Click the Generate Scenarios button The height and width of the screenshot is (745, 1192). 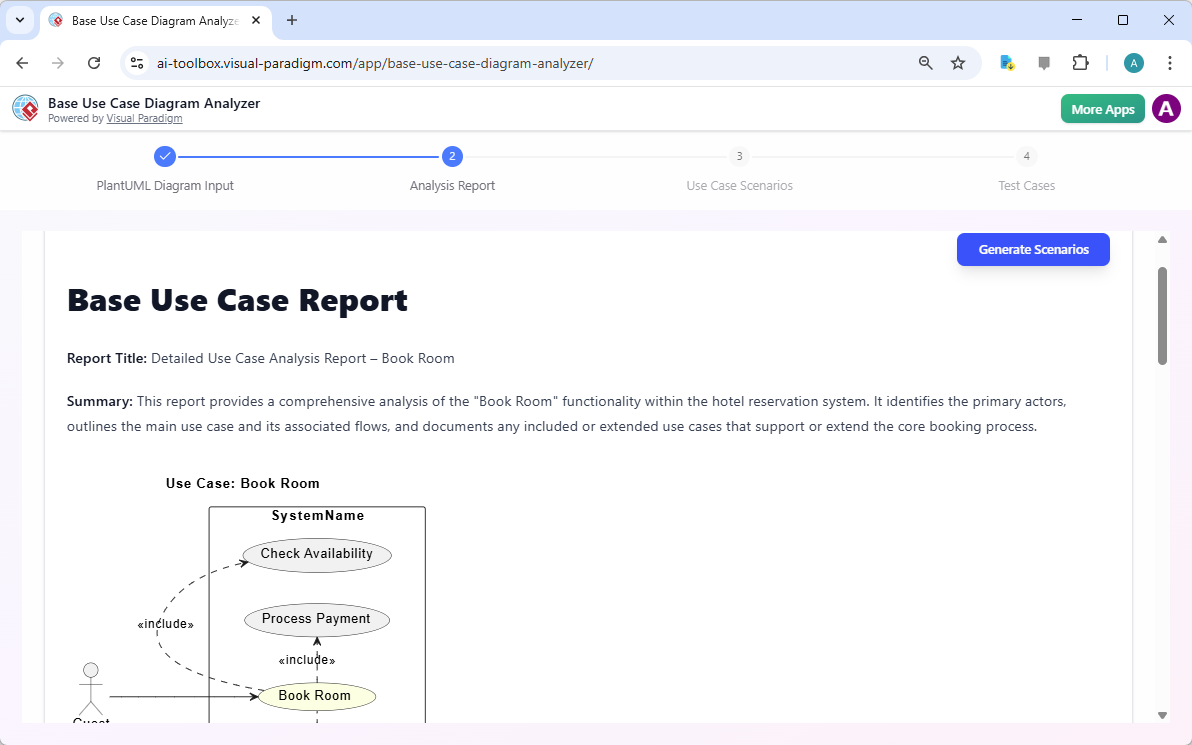tap(1033, 249)
